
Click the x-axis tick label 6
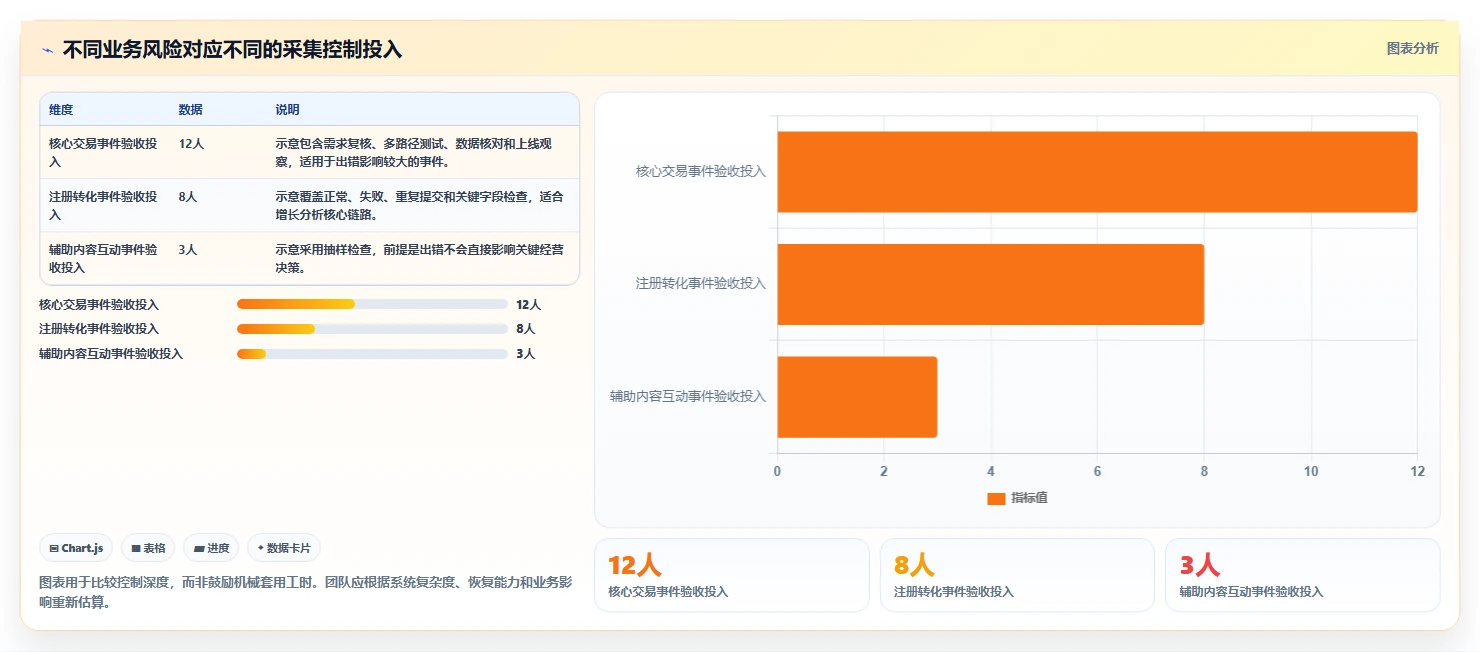coord(1097,472)
